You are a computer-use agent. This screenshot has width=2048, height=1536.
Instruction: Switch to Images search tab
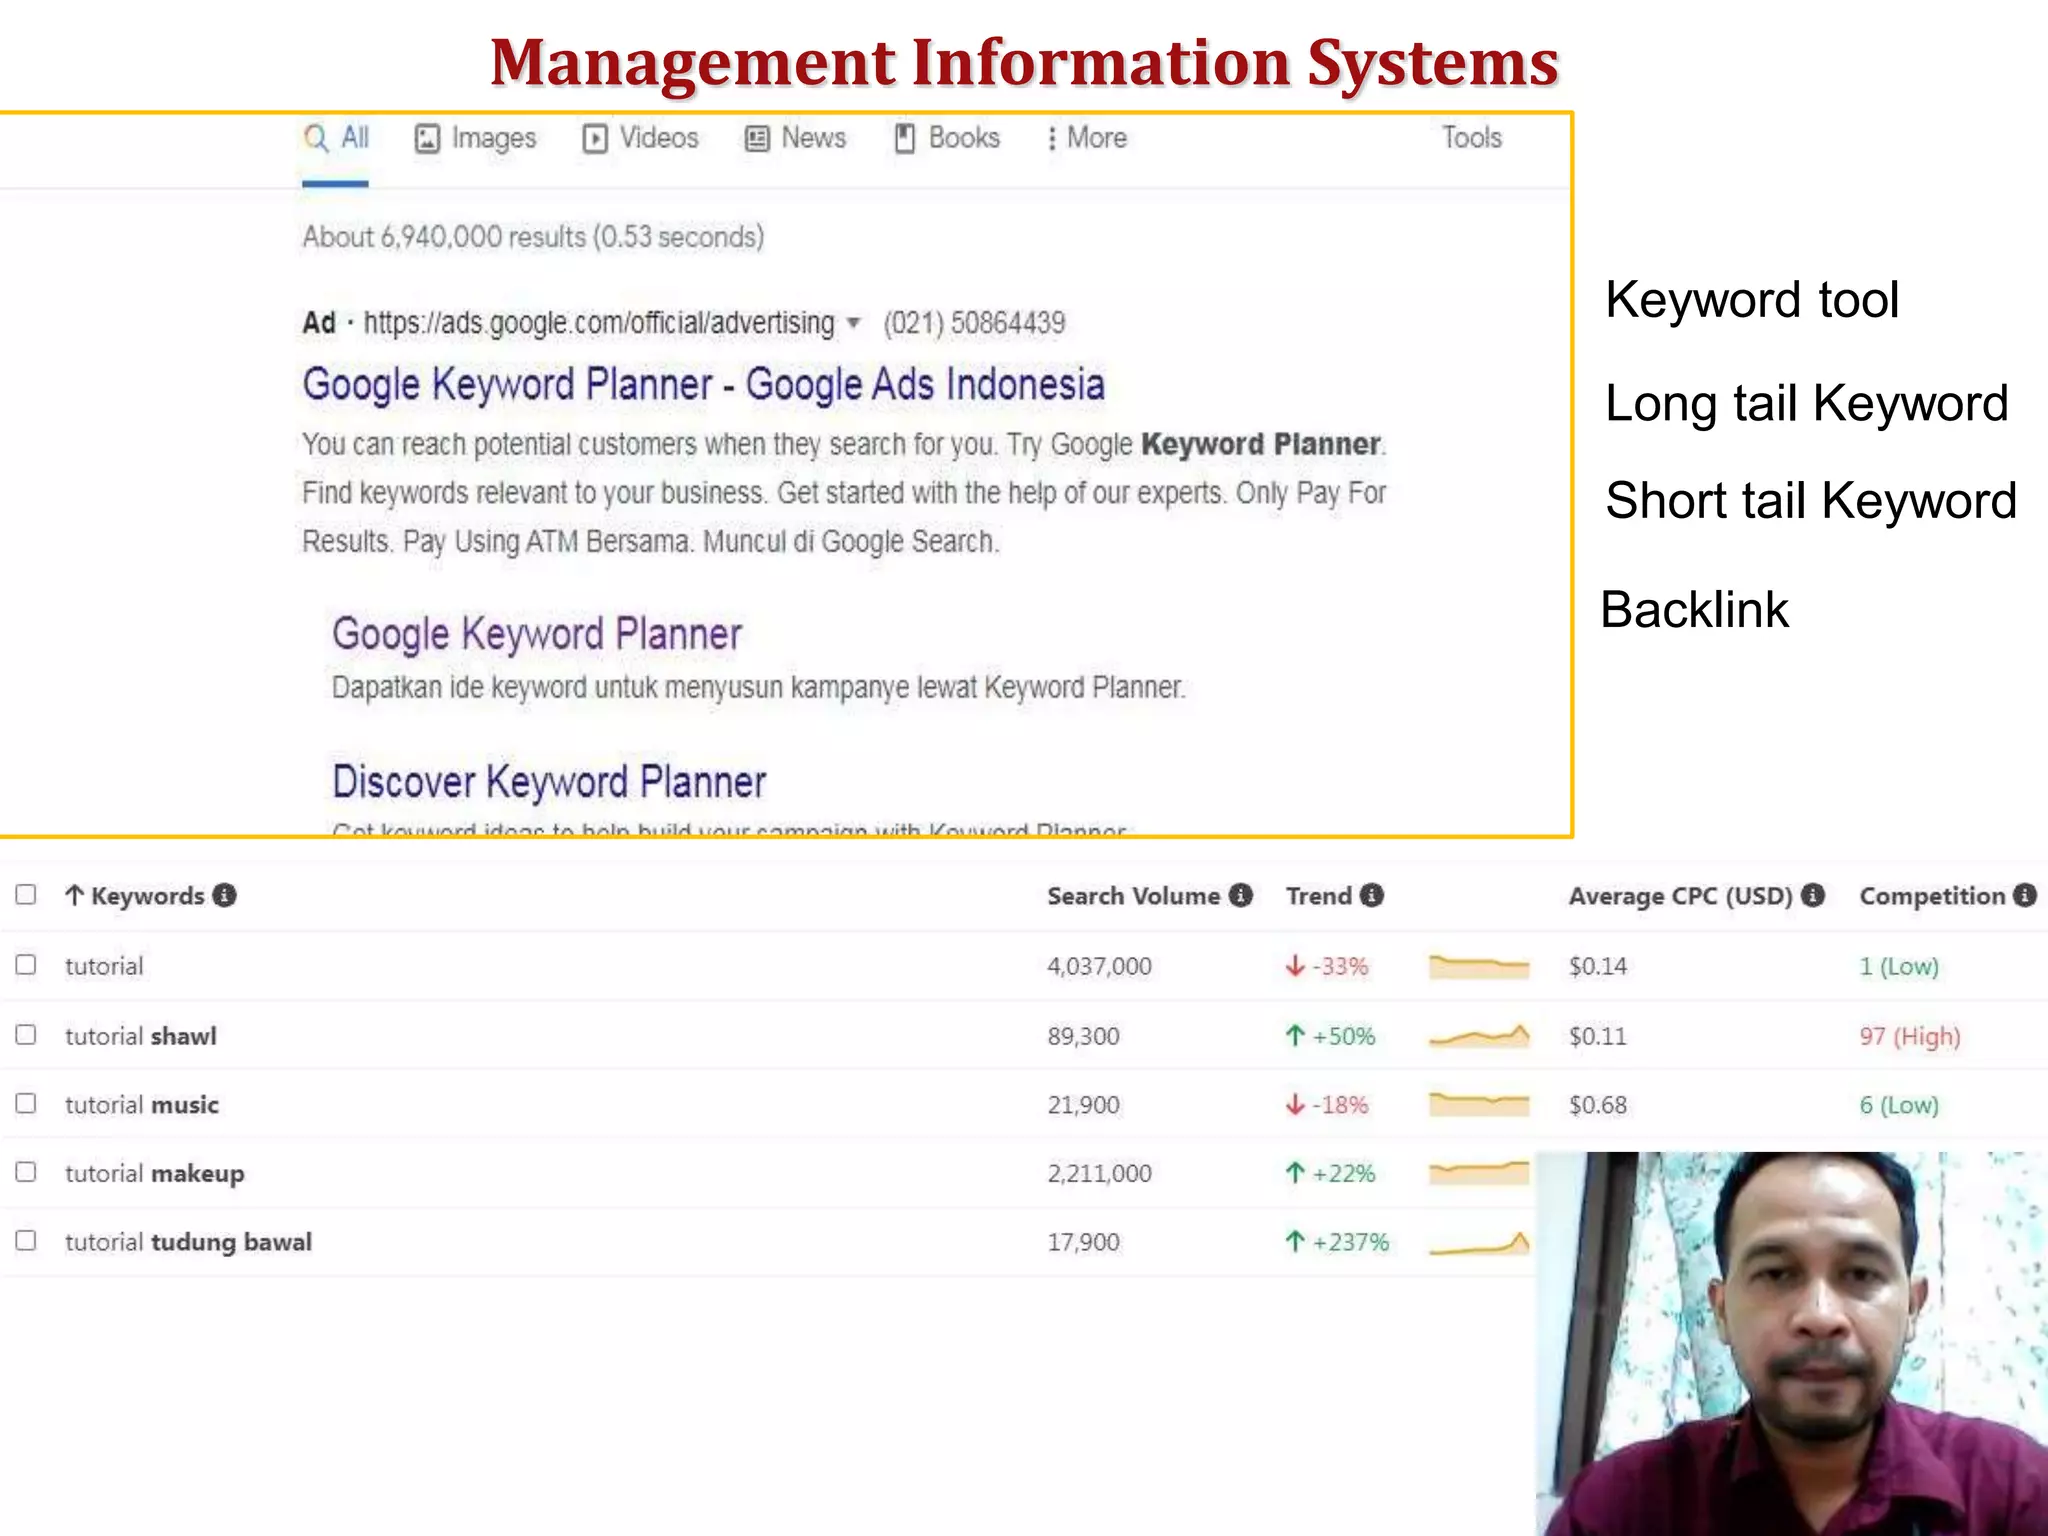476,138
